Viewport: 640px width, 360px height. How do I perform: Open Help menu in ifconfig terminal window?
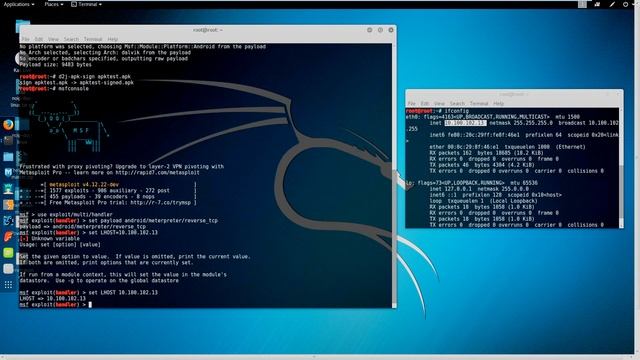click(498, 104)
